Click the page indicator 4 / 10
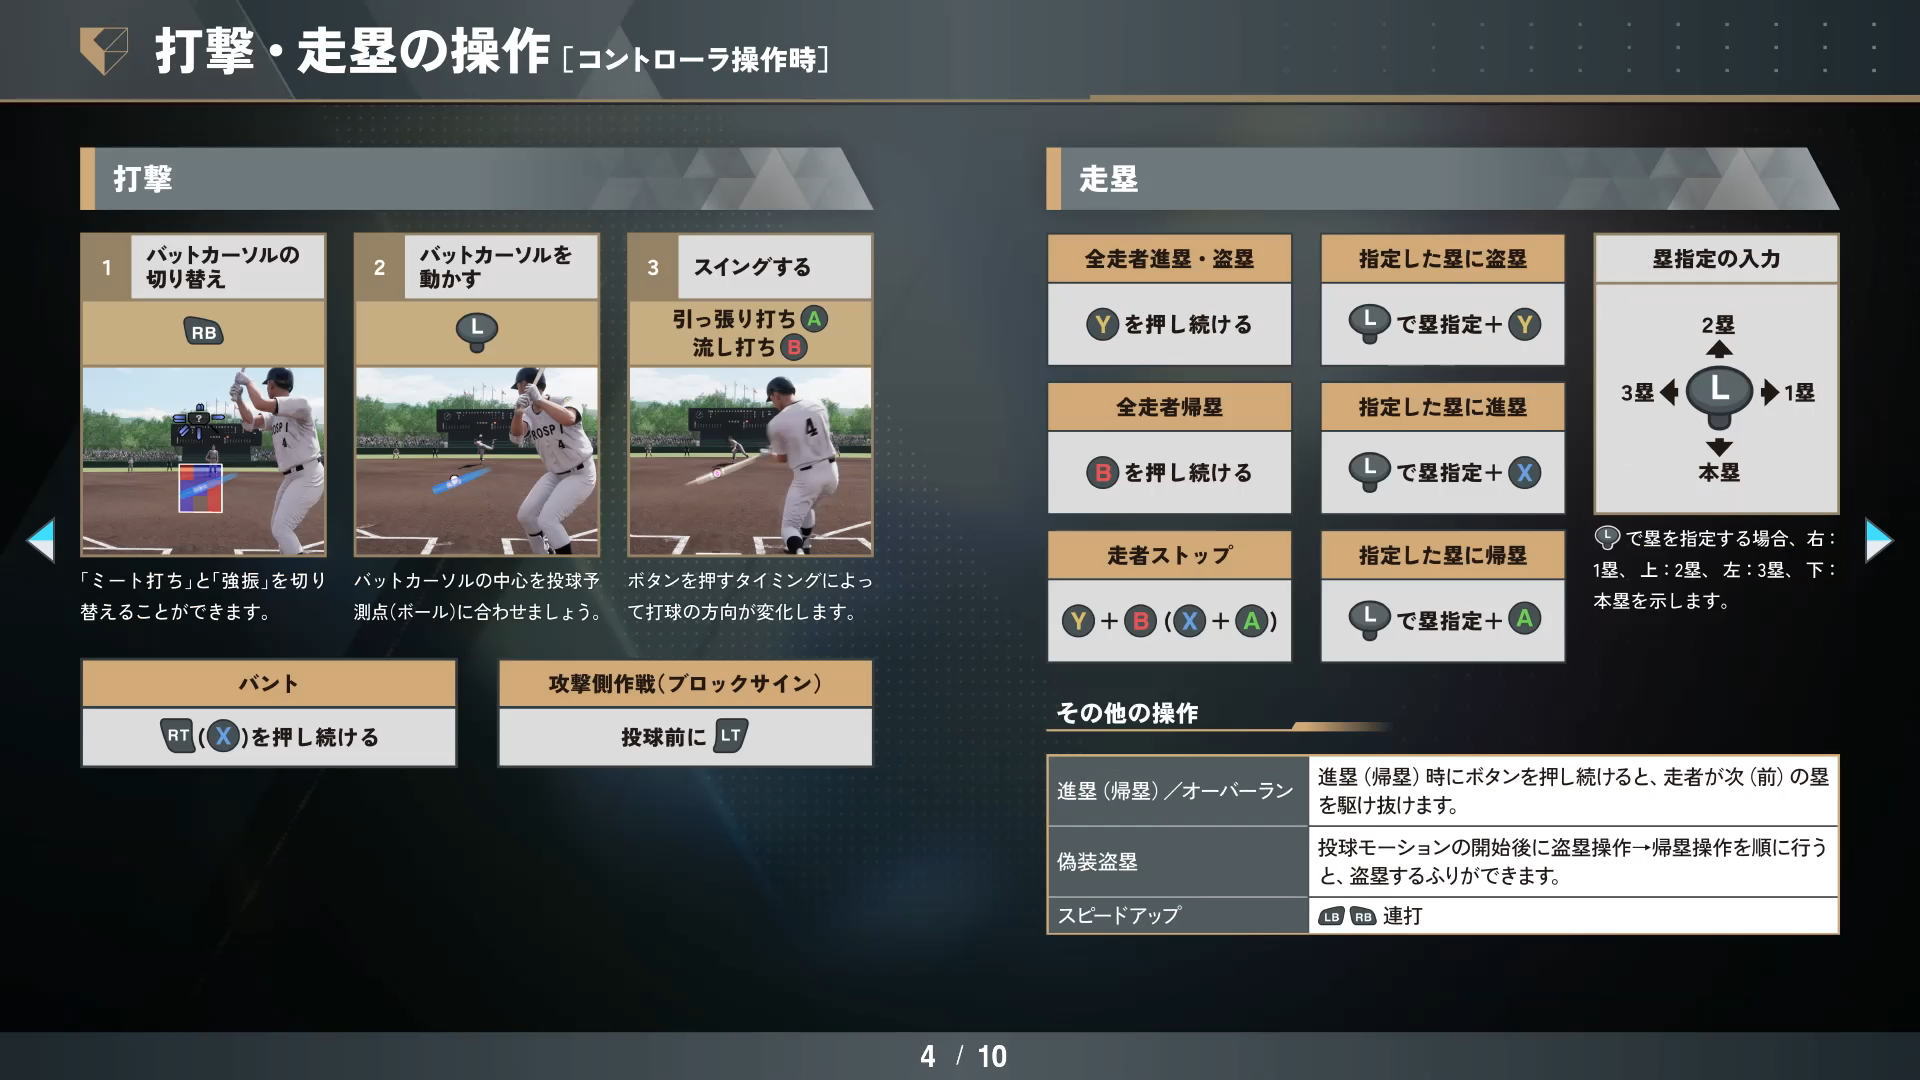Viewport: 1920px width, 1080px height. click(963, 1057)
